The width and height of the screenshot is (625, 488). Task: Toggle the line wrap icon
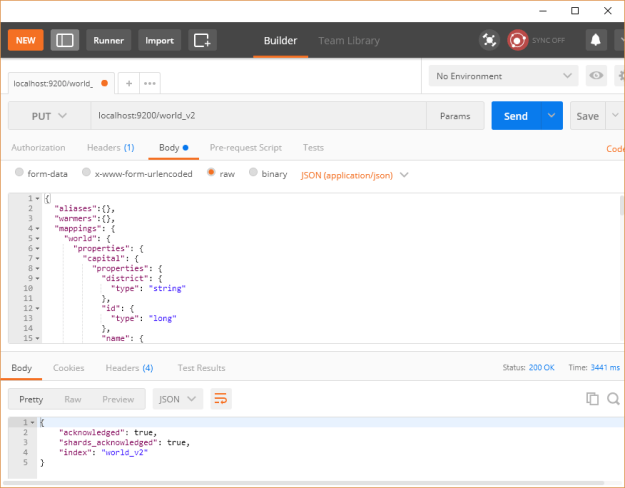221,399
